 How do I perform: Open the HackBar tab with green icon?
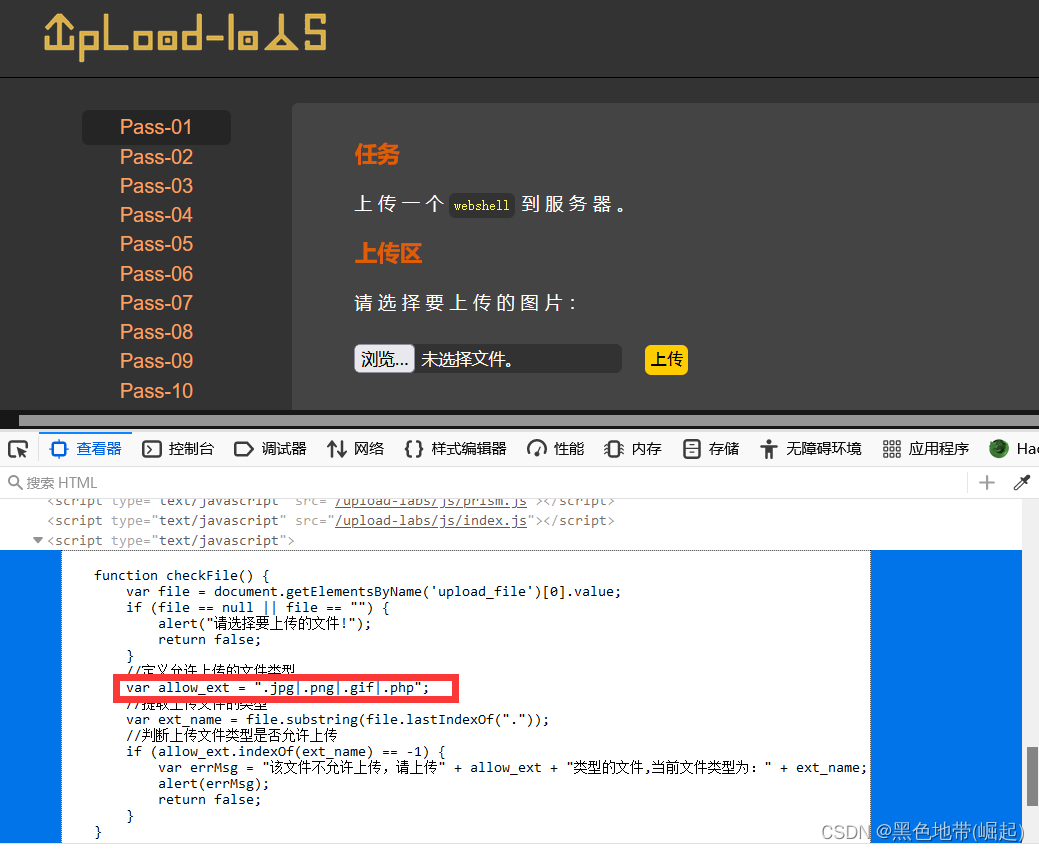pos(1014,449)
